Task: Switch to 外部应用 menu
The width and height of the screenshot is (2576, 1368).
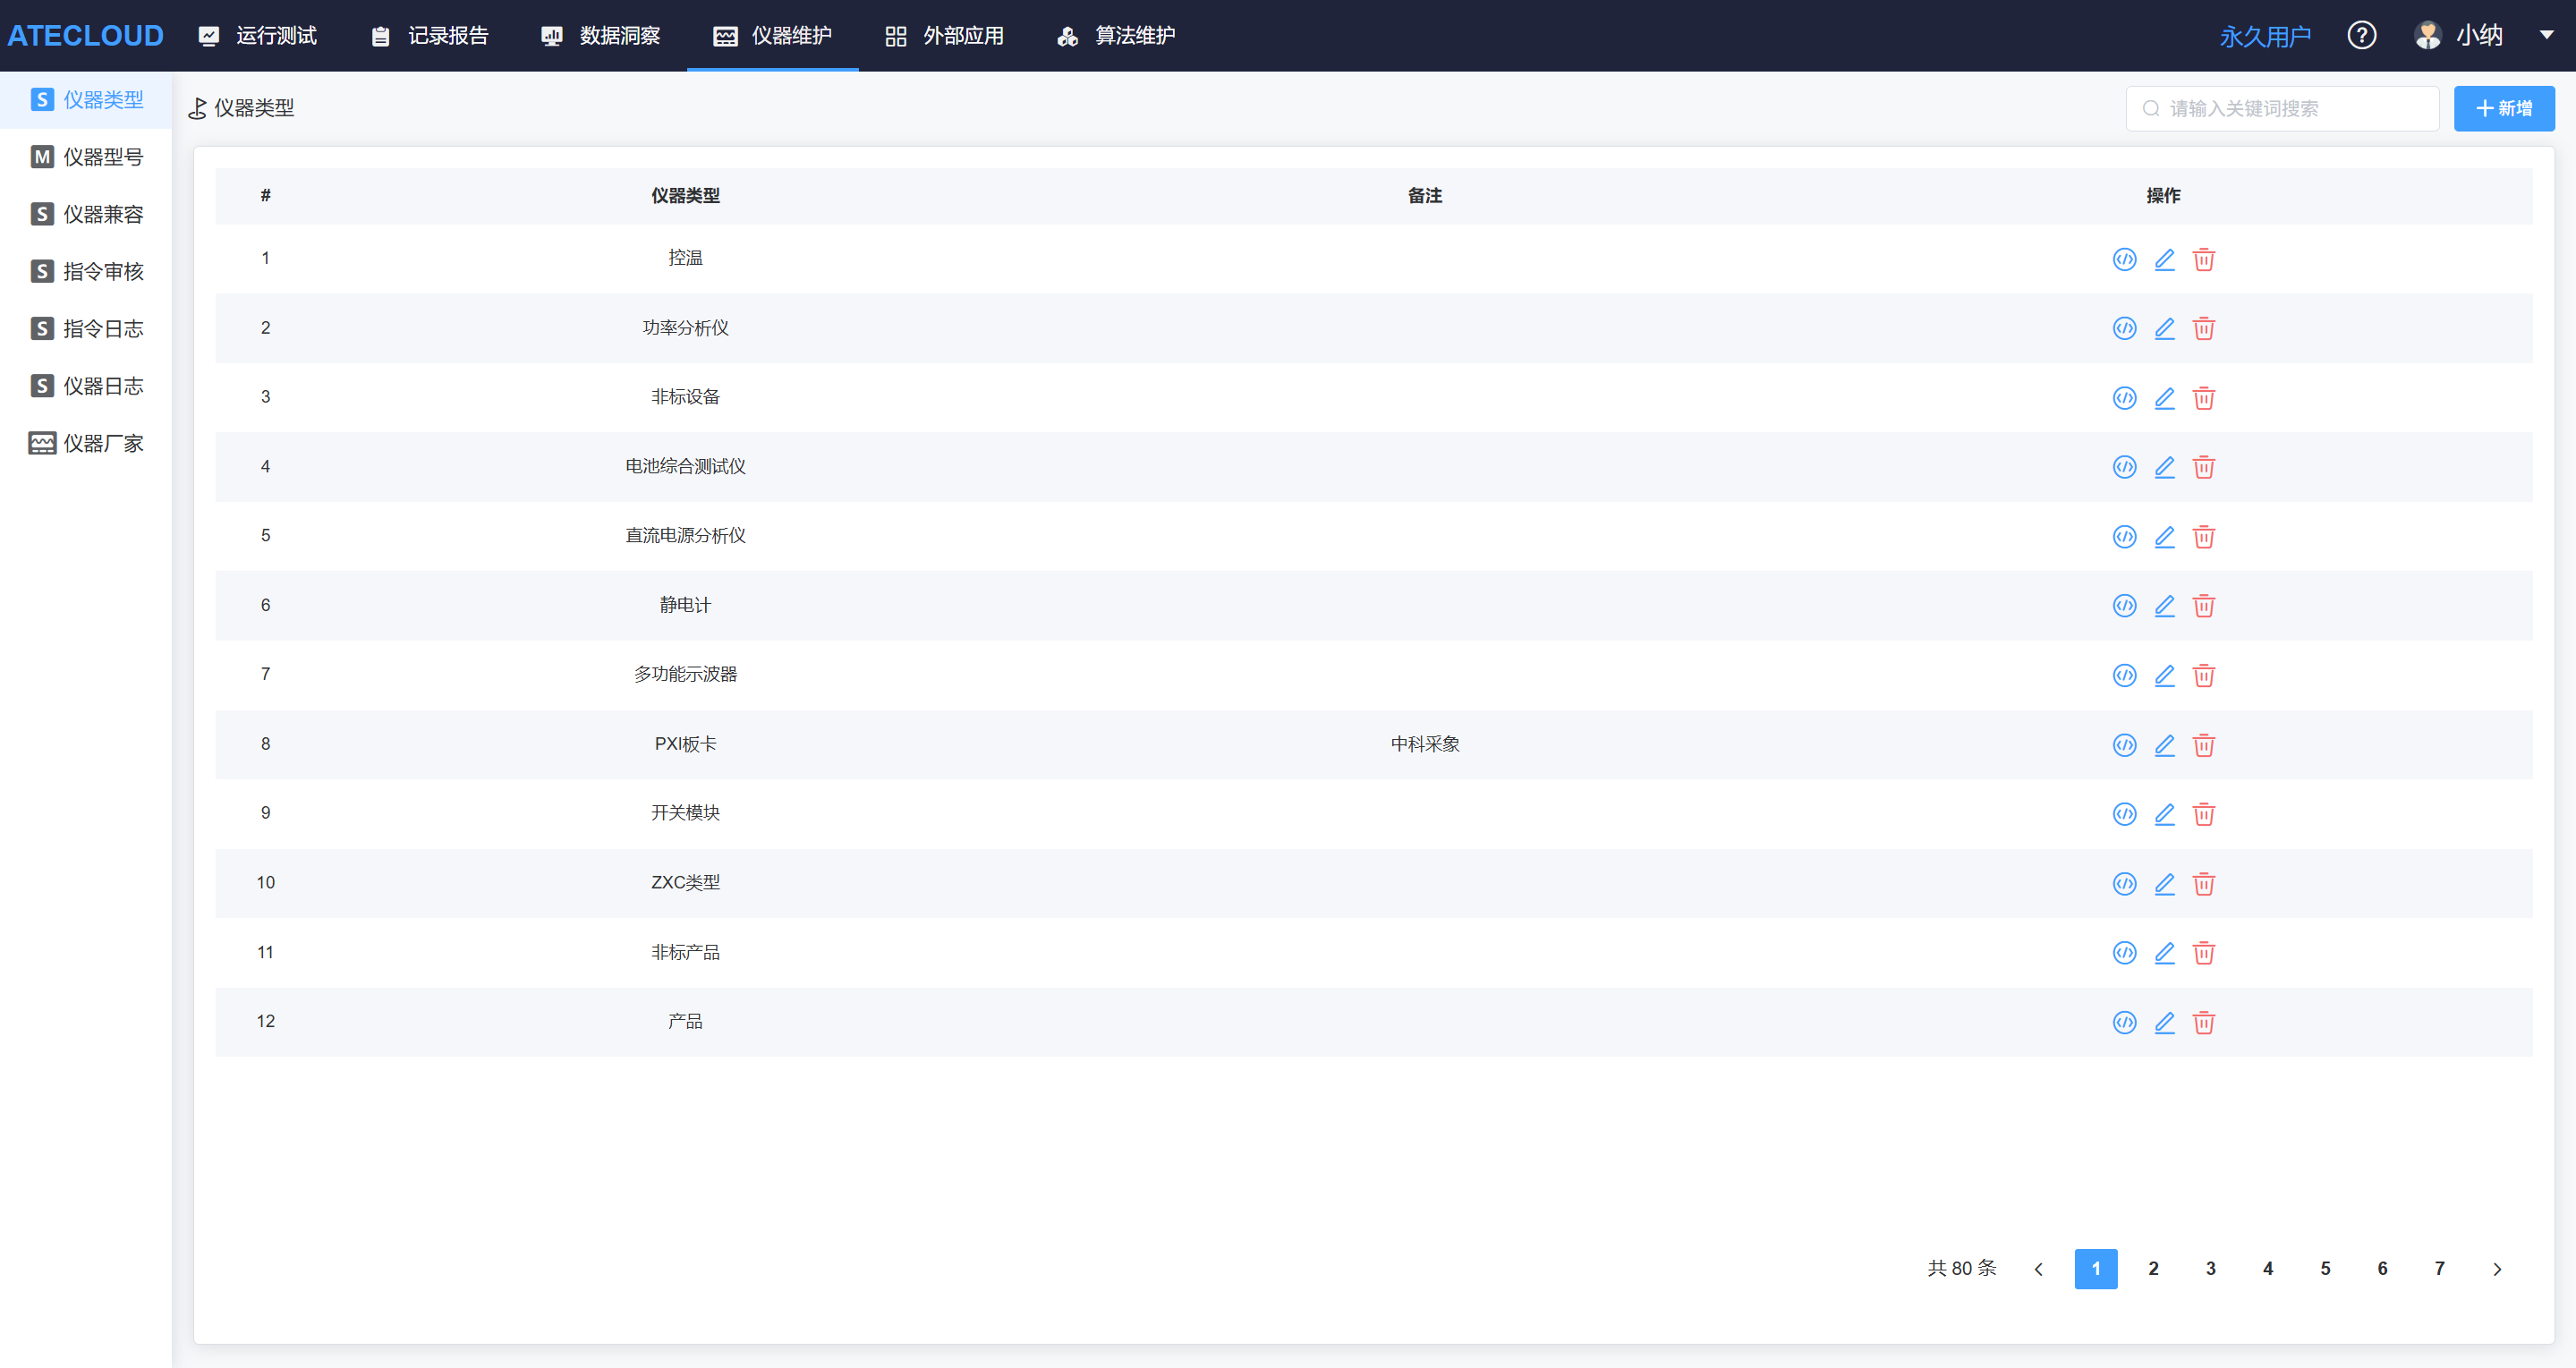Action: point(945,36)
